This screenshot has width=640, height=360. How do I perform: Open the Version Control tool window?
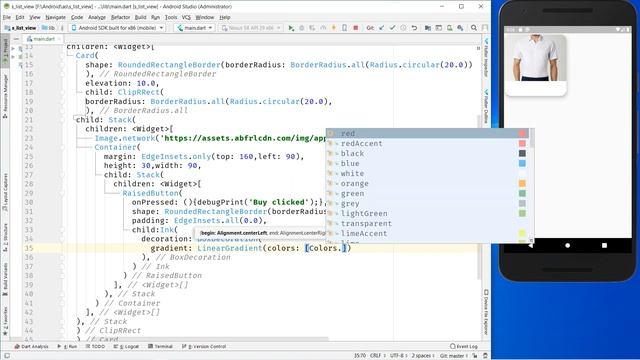click(204, 346)
